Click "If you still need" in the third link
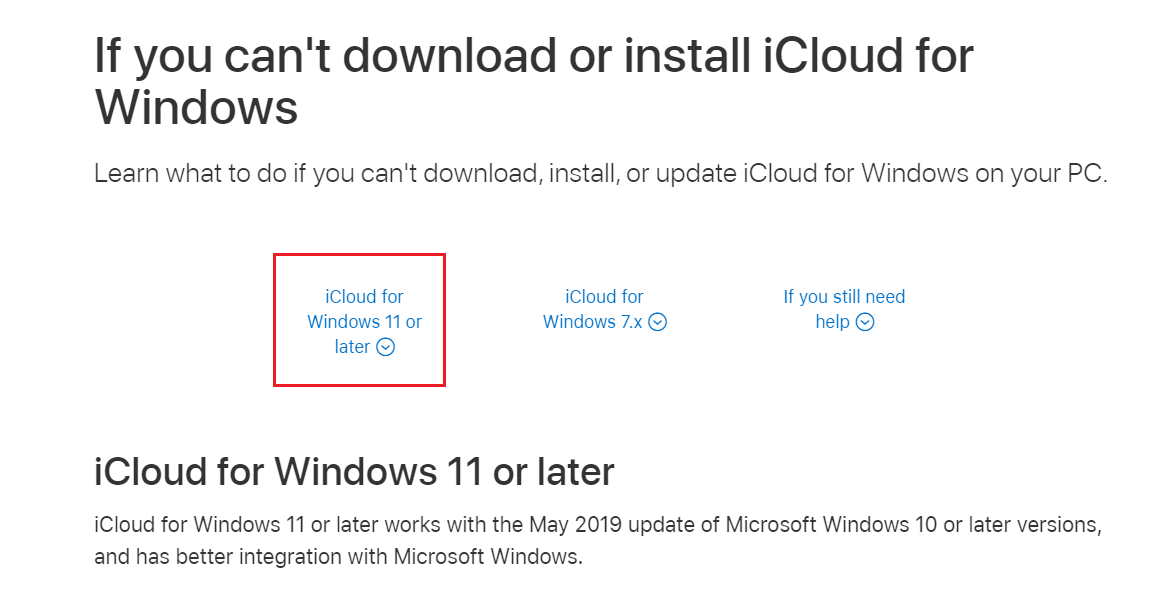1159x601 pixels. tap(844, 296)
